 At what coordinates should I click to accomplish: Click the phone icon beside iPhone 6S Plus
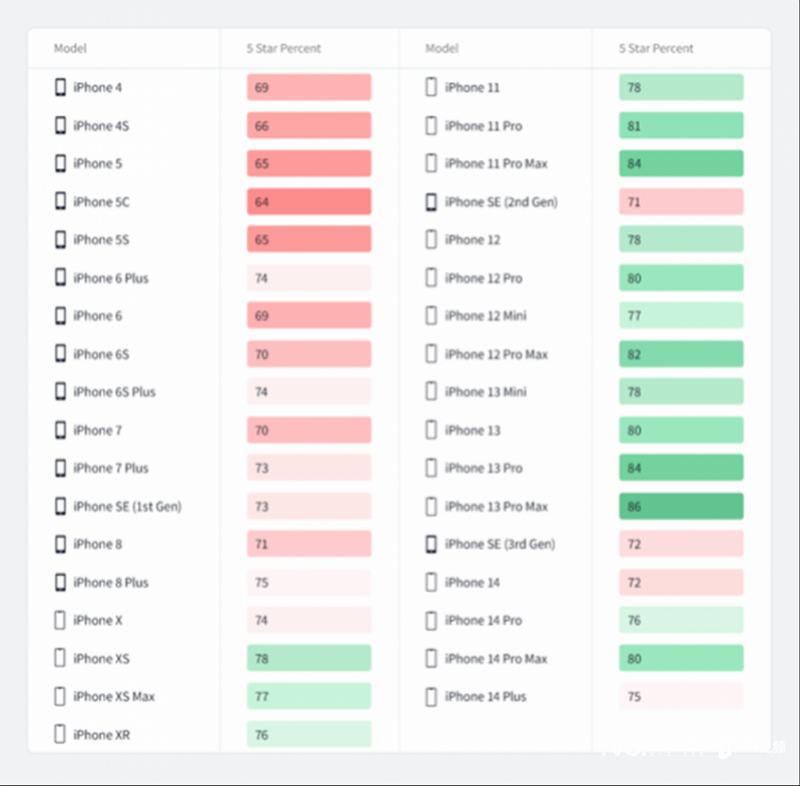click(60, 392)
